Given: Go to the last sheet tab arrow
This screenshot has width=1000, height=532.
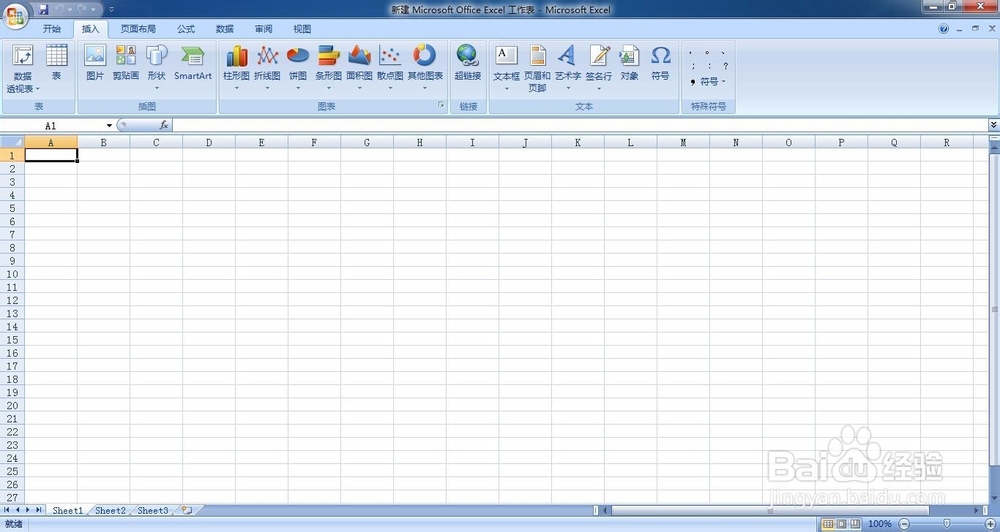Looking at the screenshot, I should click(x=38, y=510).
